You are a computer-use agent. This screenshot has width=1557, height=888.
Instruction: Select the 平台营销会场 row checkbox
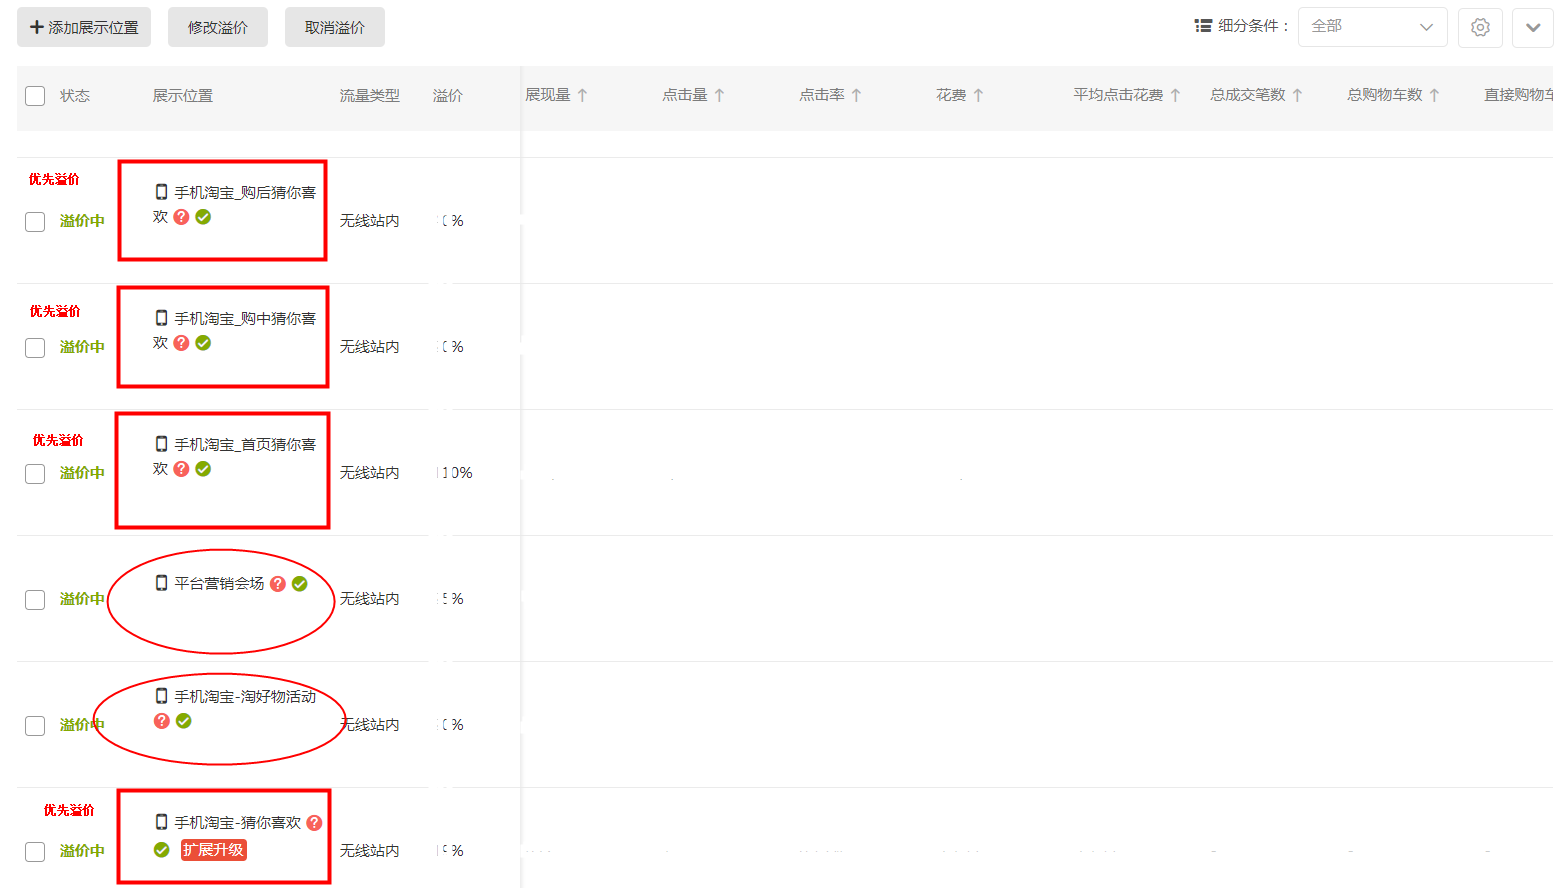coord(35,600)
